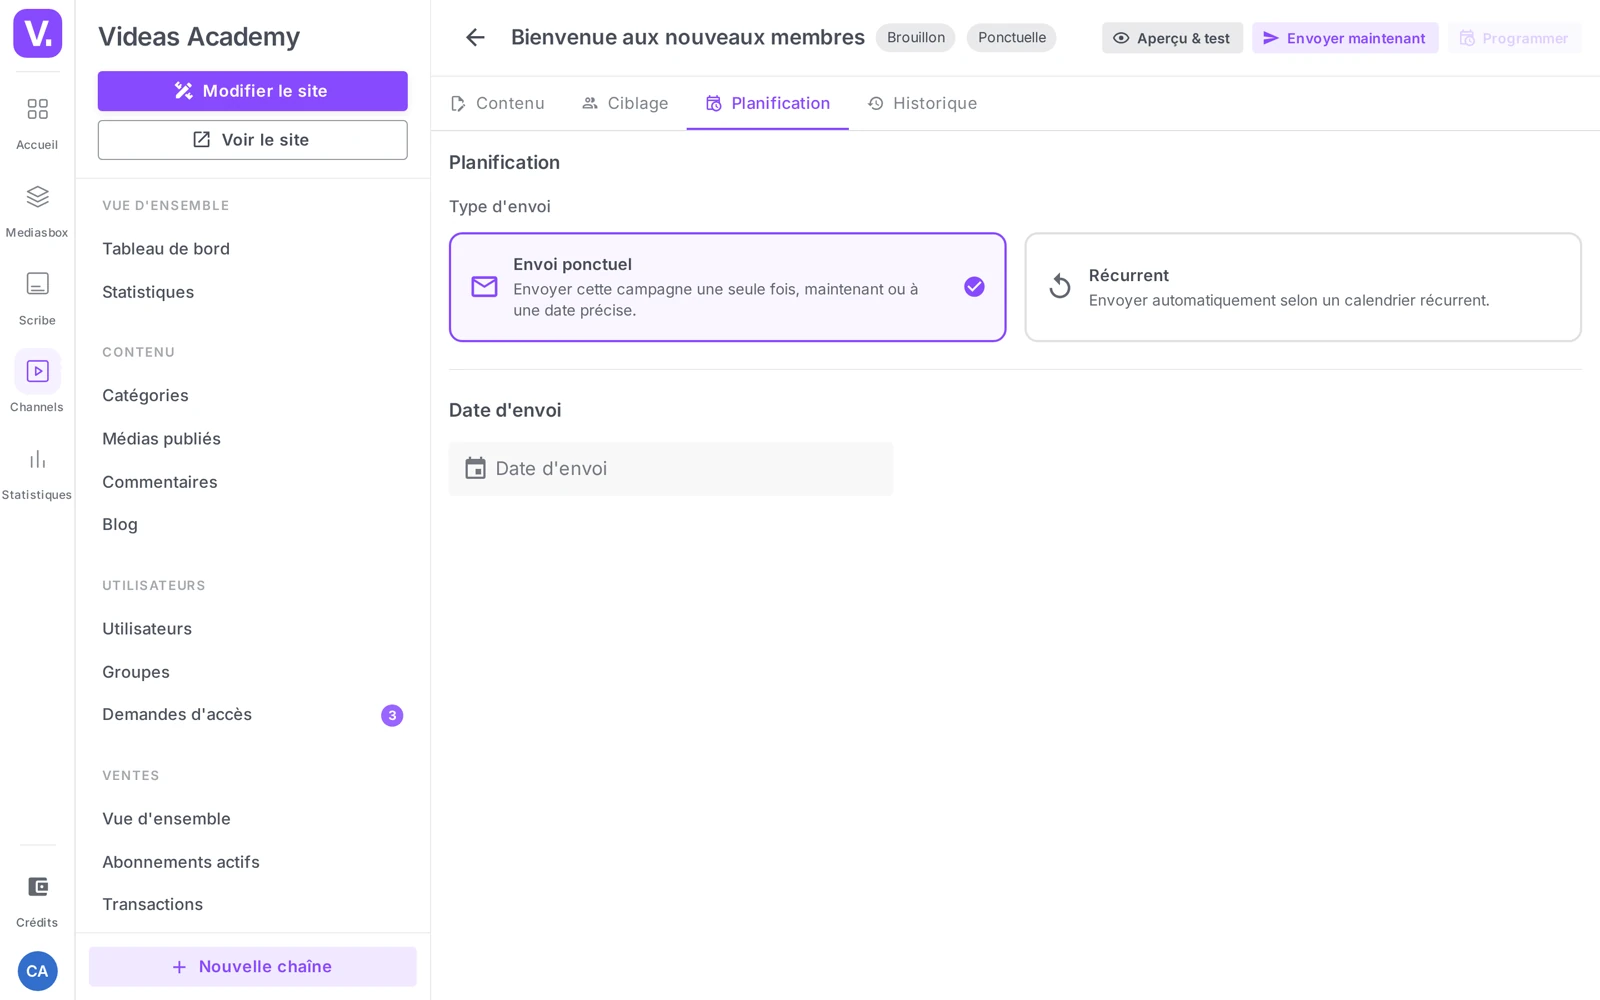This screenshot has height=1000, width=1600.
Task: Open the CA user avatar
Action: [x=37, y=971]
